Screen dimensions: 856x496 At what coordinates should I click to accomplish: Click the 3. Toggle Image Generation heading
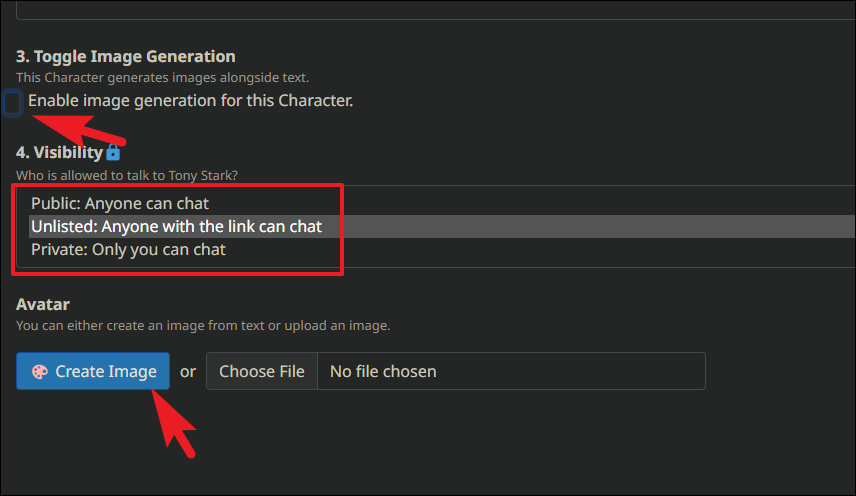[x=126, y=56]
